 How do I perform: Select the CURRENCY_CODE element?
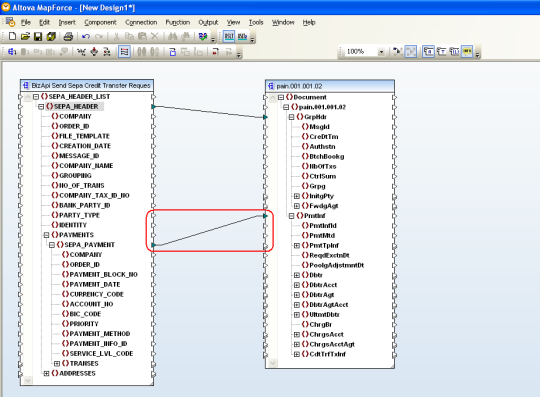click(x=96, y=294)
